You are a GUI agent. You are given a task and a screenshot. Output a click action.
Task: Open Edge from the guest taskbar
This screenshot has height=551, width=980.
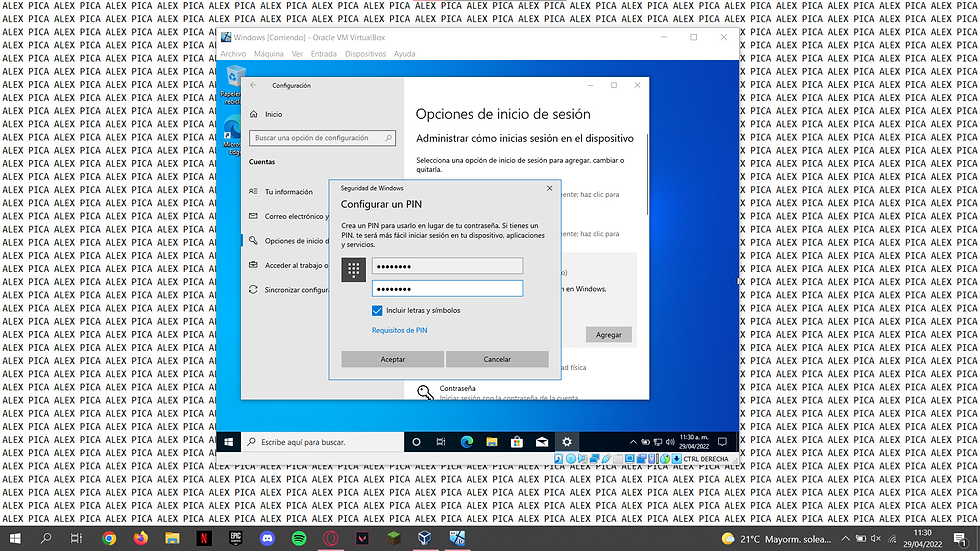click(467, 442)
